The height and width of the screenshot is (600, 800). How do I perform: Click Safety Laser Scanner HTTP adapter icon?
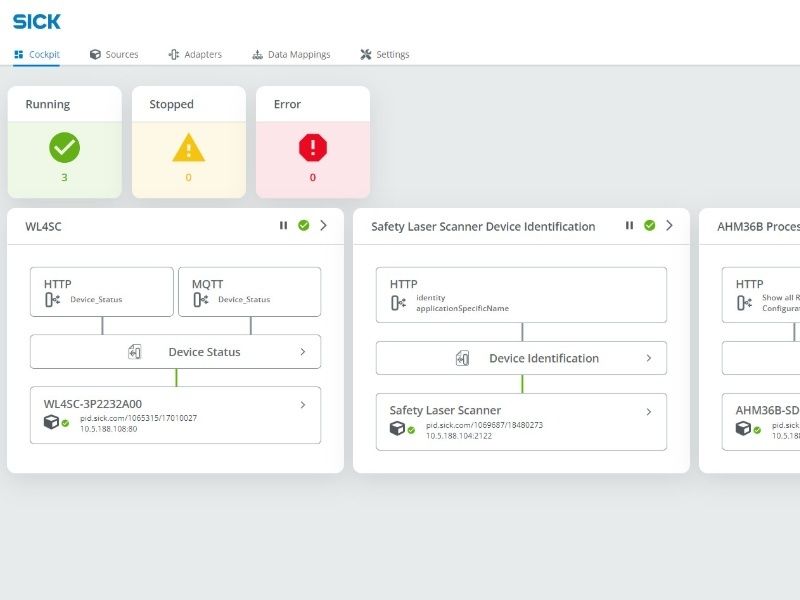[398, 303]
